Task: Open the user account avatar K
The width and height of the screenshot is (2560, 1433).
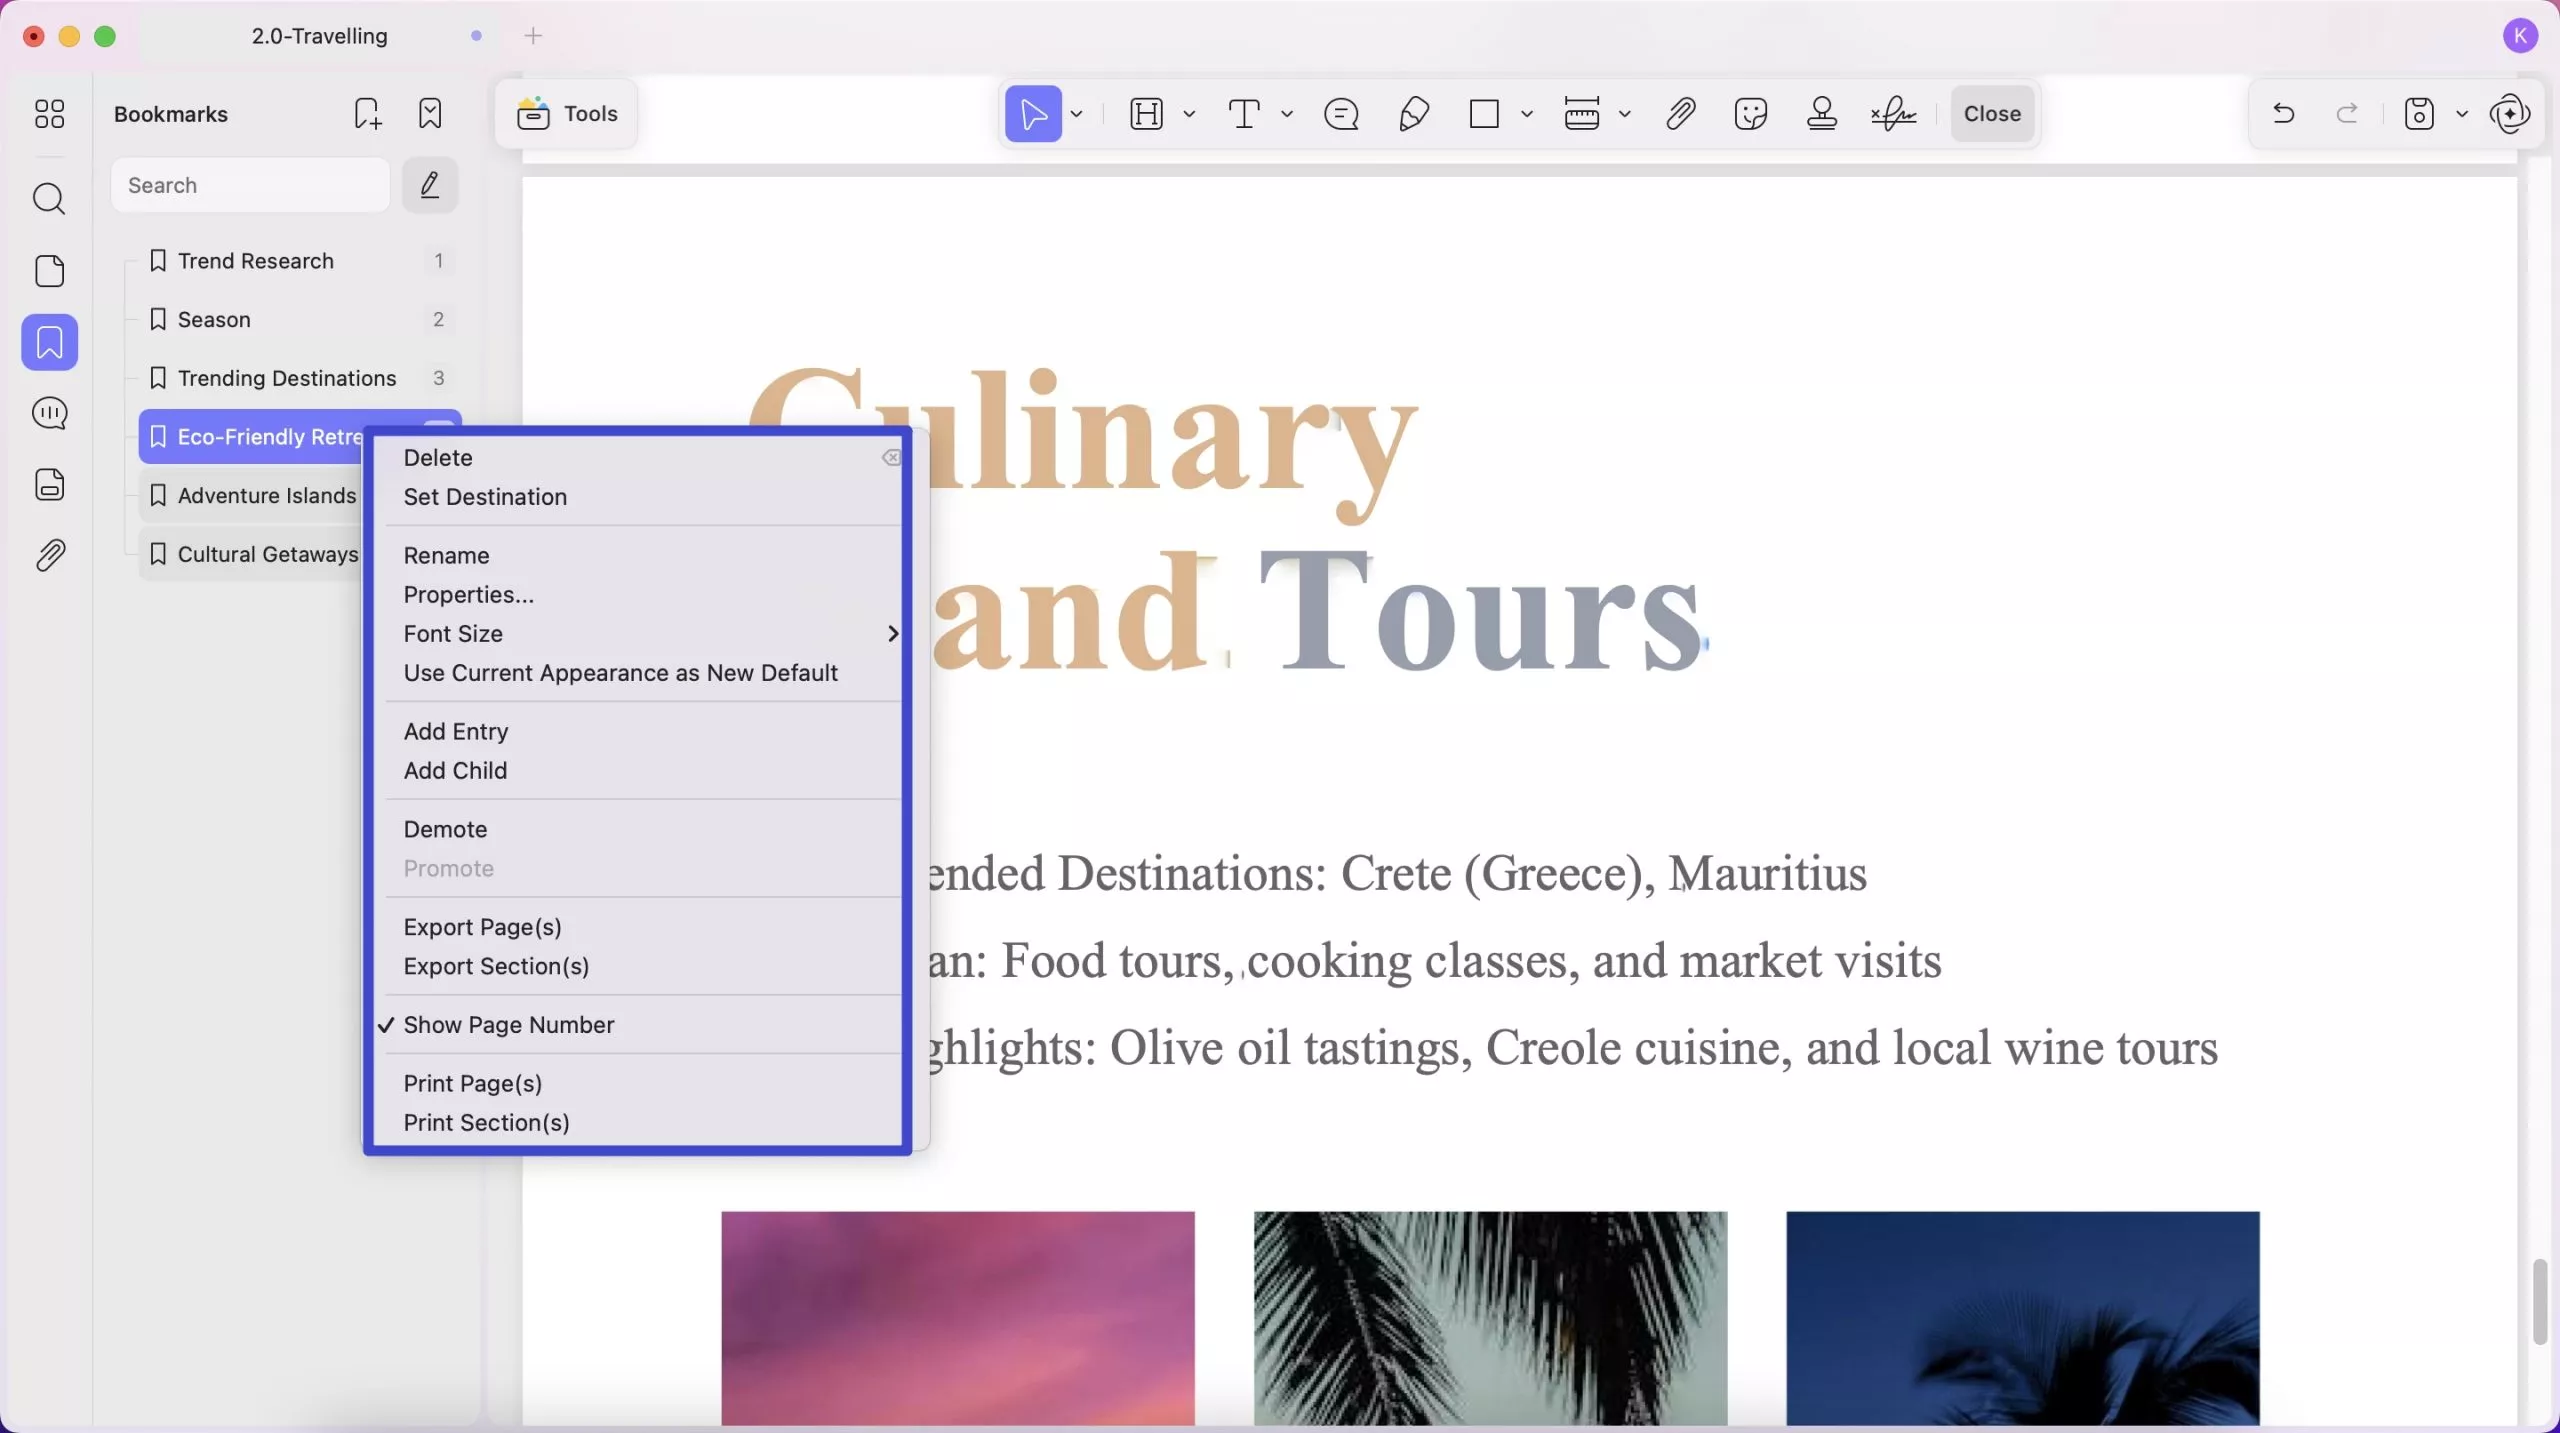Action: [2520, 36]
